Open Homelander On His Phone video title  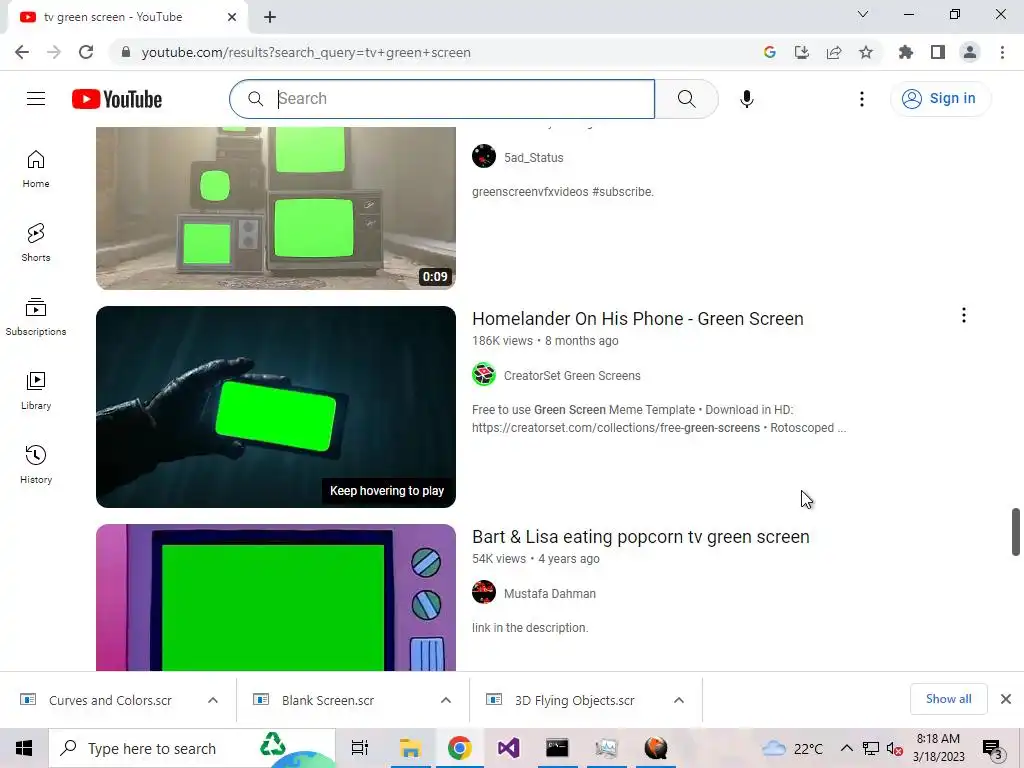point(637,319)
